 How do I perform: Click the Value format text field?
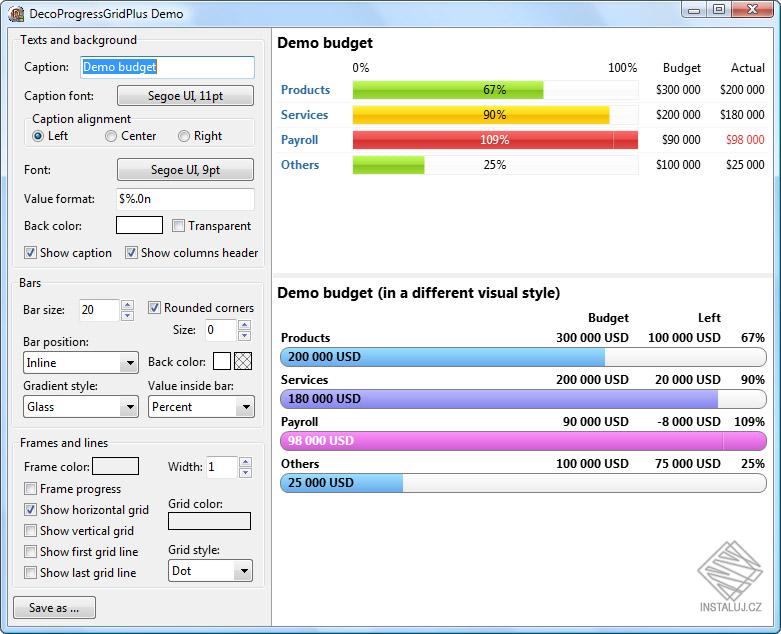(185, 199)
